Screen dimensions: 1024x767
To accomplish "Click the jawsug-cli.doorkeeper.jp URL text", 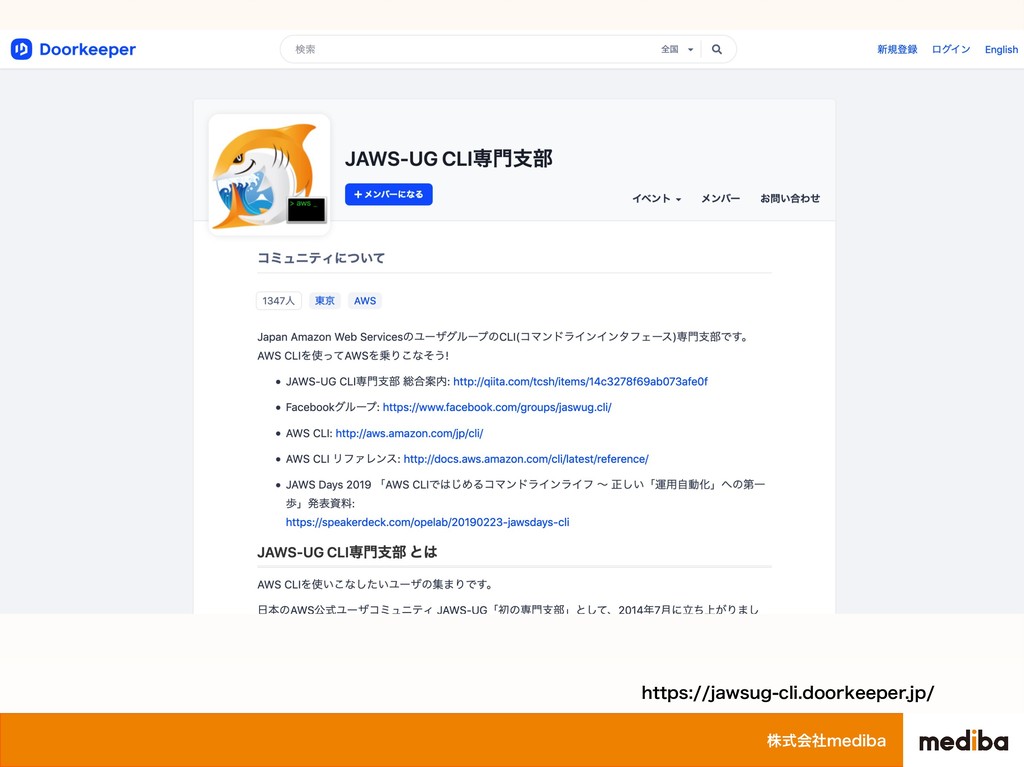I will point(788,693).
